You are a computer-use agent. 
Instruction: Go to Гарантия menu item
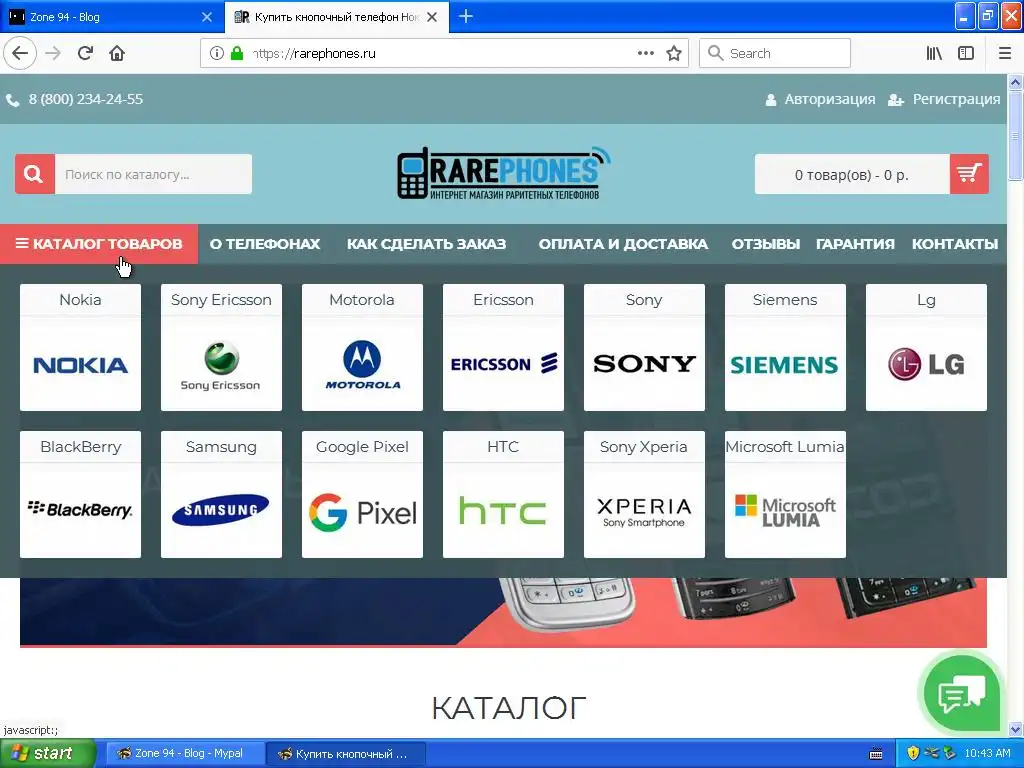click(855, 244)
